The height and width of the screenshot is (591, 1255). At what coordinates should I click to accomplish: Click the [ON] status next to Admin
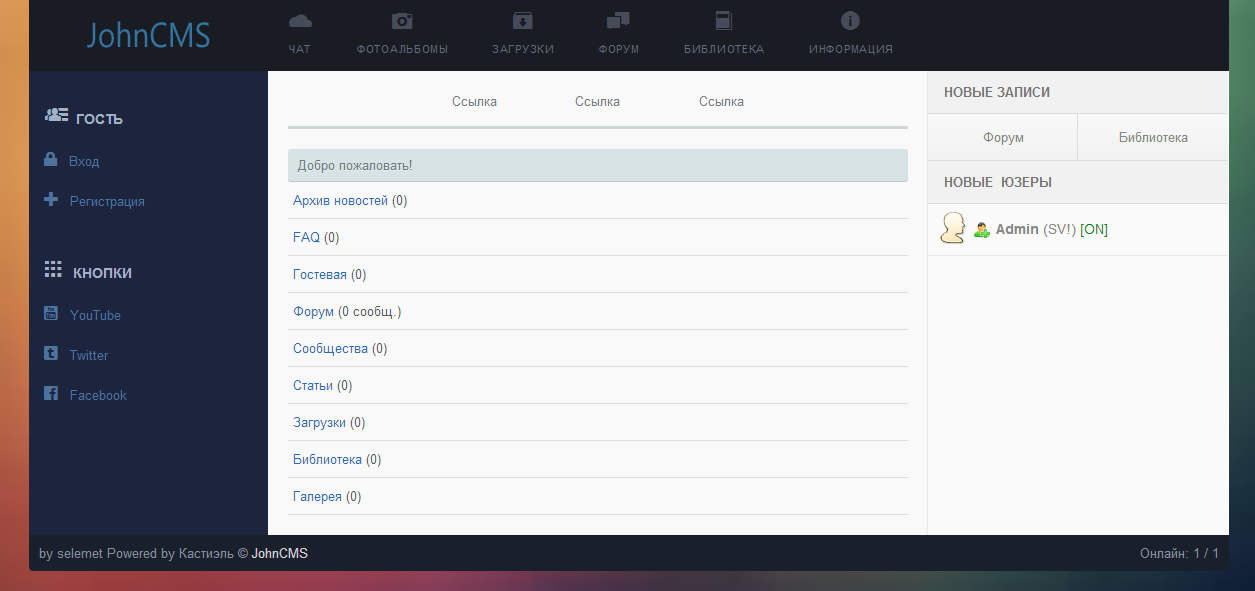point(1094,229)
